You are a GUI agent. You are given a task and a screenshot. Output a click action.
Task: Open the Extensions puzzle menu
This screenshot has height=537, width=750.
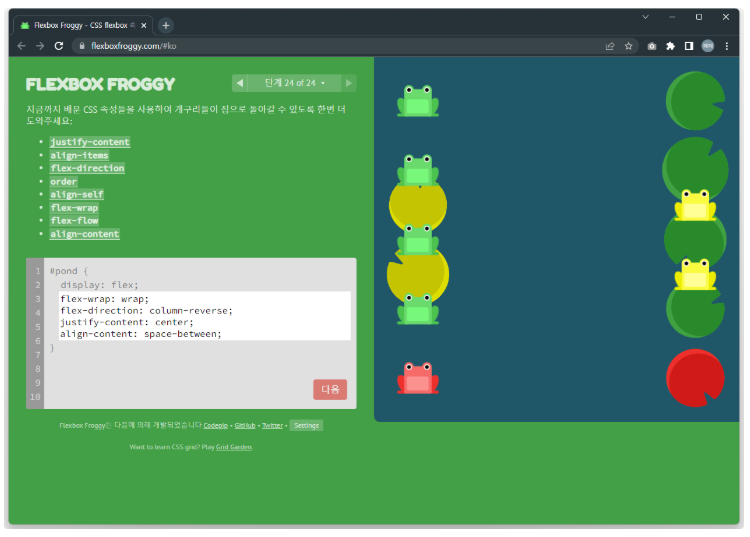pyautogui.click(x=670, y=46)
